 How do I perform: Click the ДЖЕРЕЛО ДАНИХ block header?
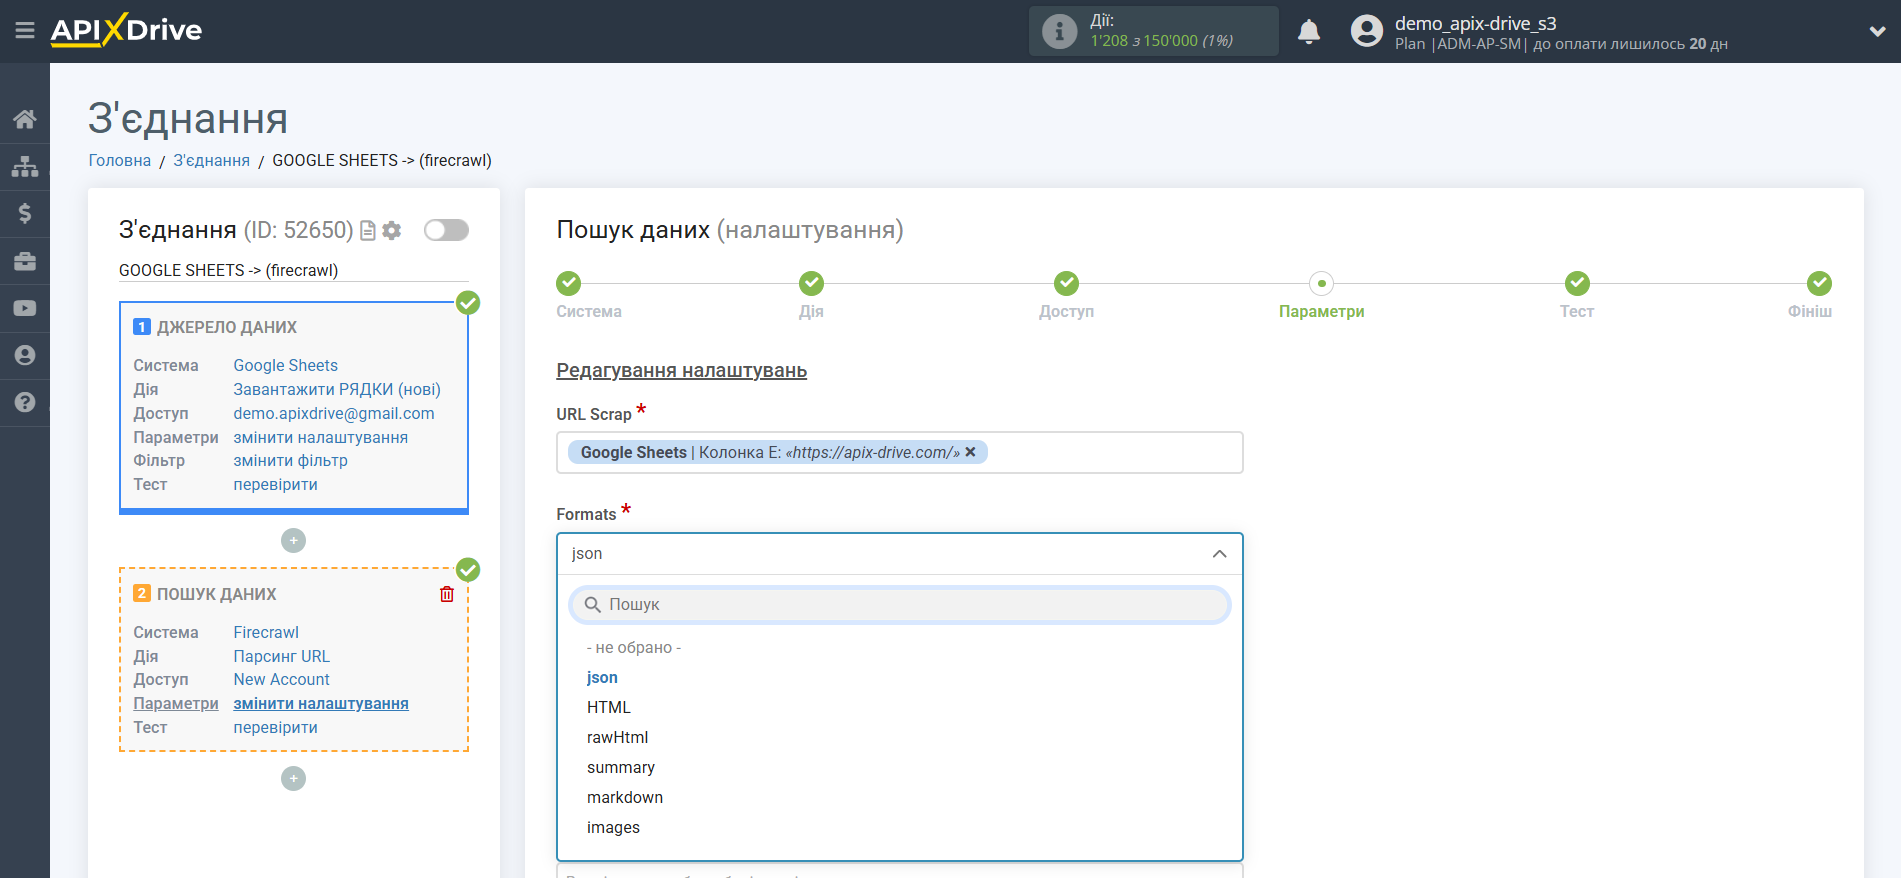point(227,327)
